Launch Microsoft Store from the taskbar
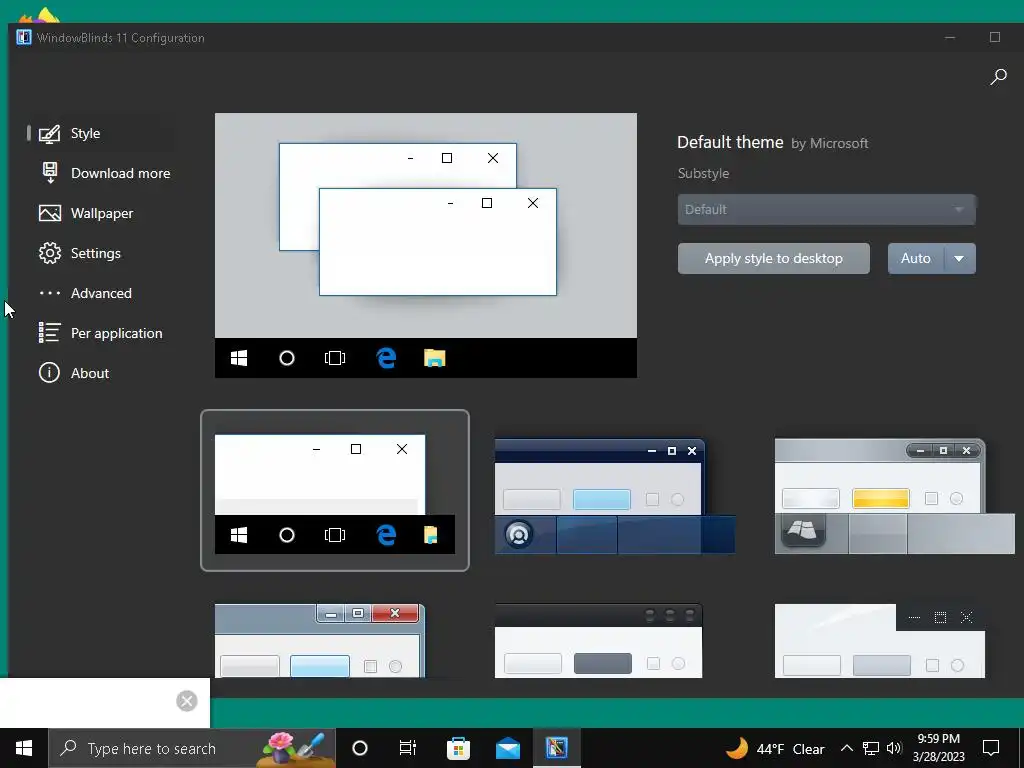The height and width of the screenshot is (768, 1024). (458, 748)
